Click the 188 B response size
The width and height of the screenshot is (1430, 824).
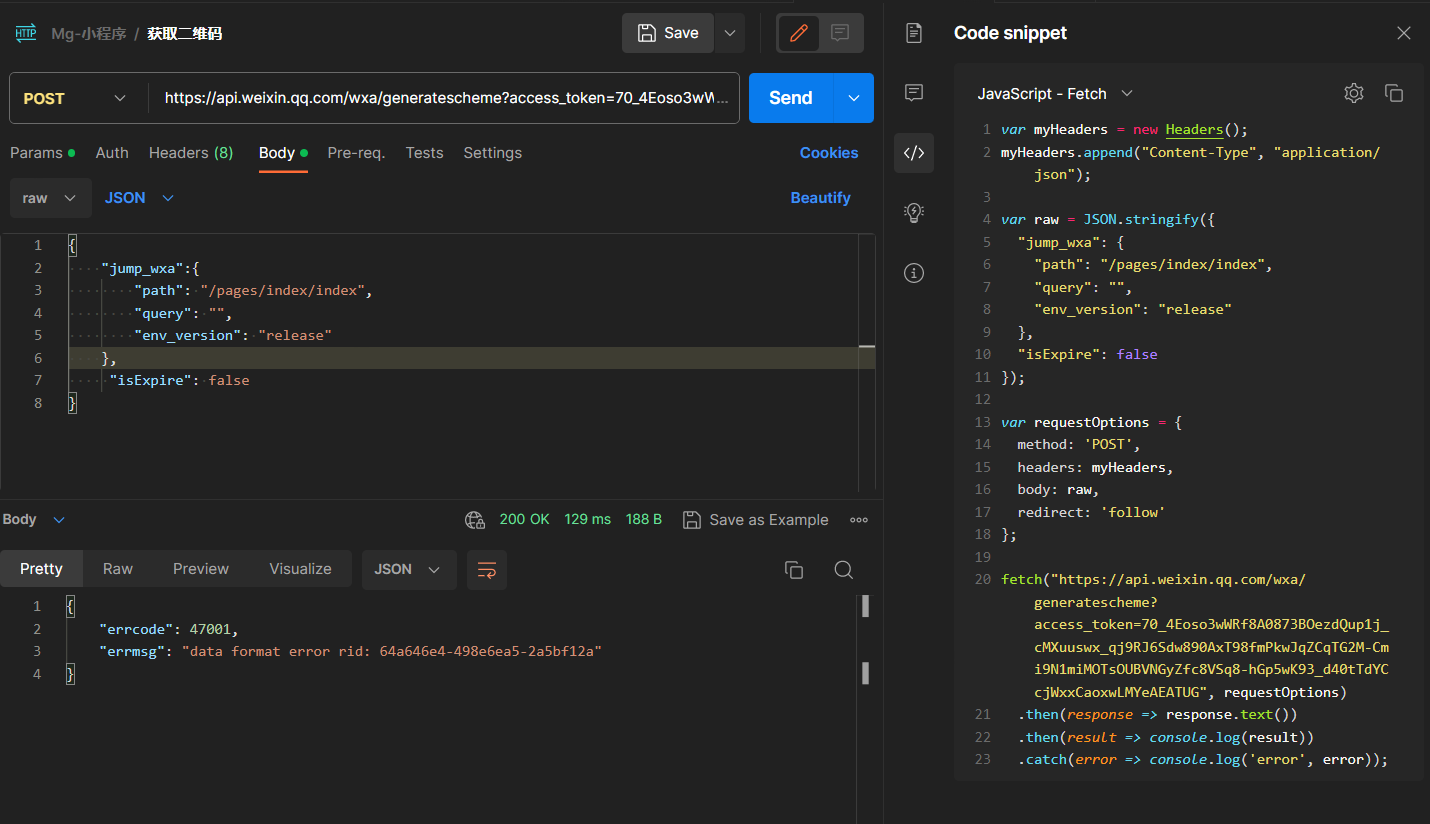644,520
